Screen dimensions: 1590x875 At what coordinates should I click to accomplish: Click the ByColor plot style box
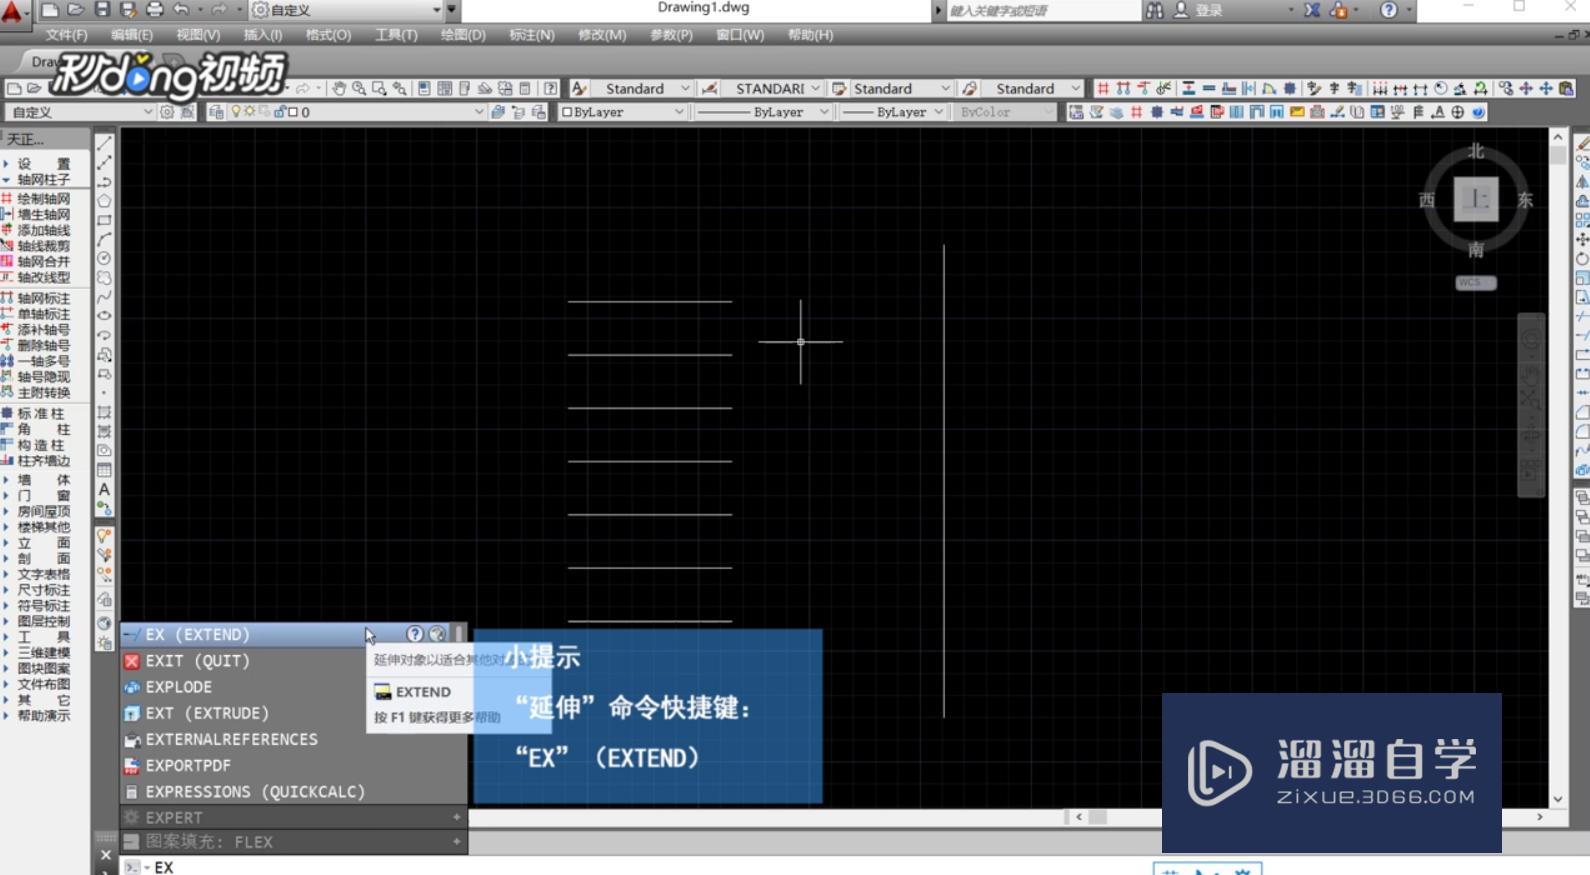click(x=1003, y=112)
